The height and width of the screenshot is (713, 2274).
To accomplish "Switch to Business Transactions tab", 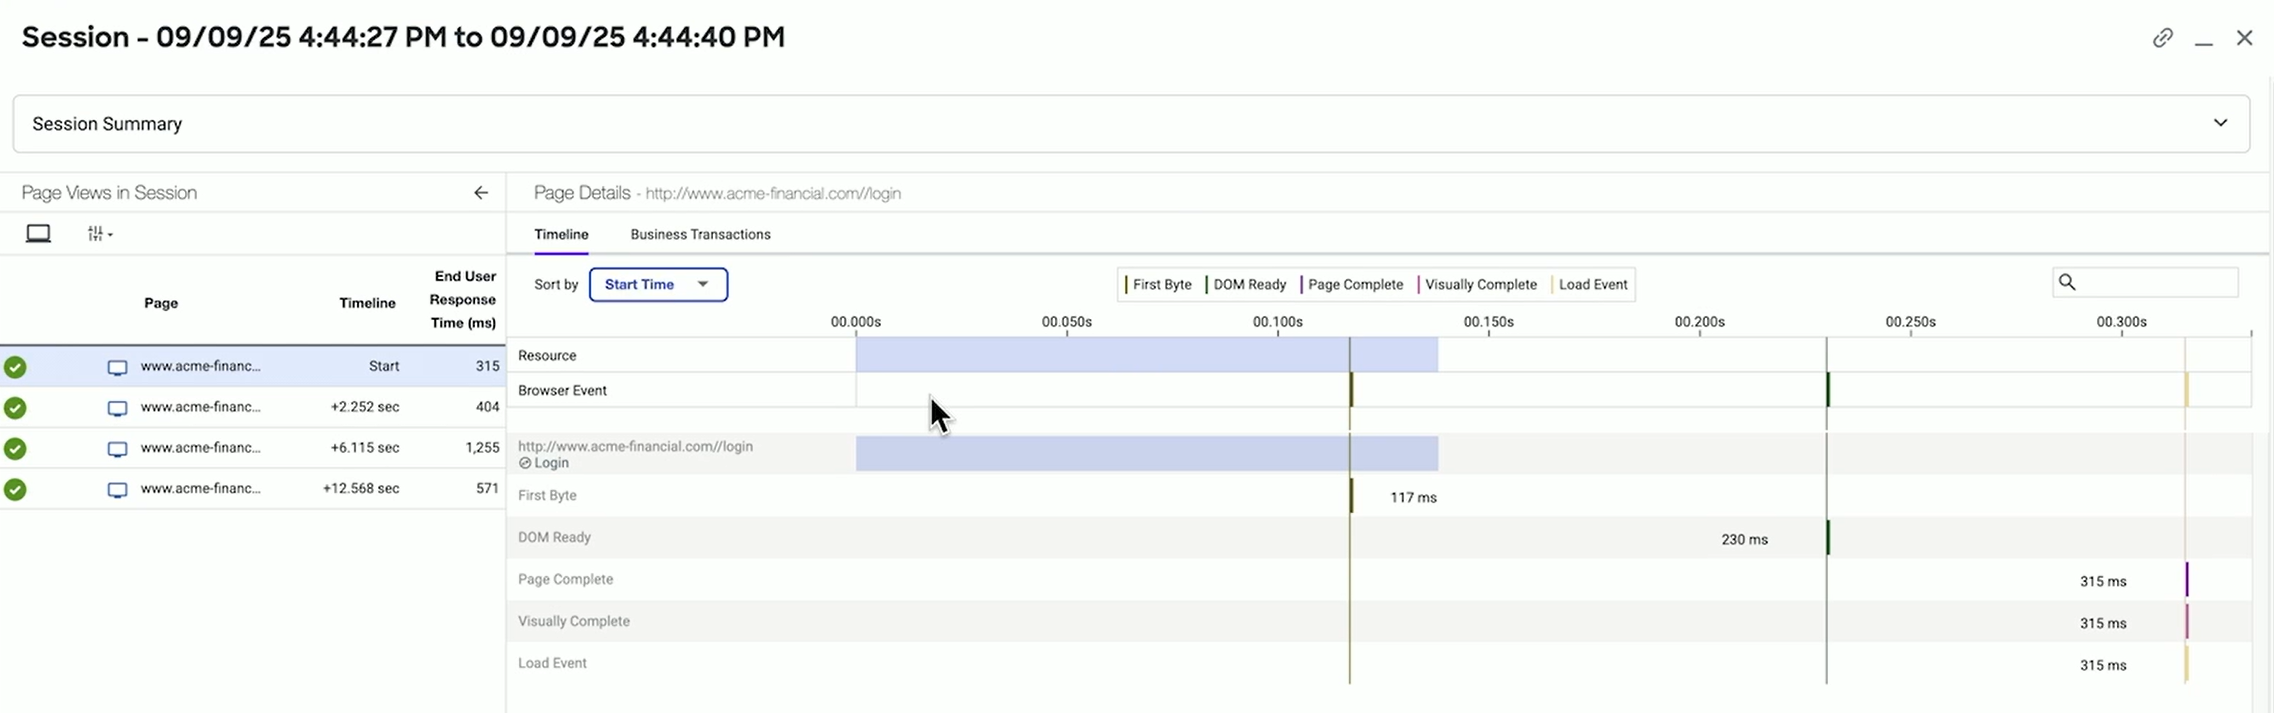I will pos(700,235).
